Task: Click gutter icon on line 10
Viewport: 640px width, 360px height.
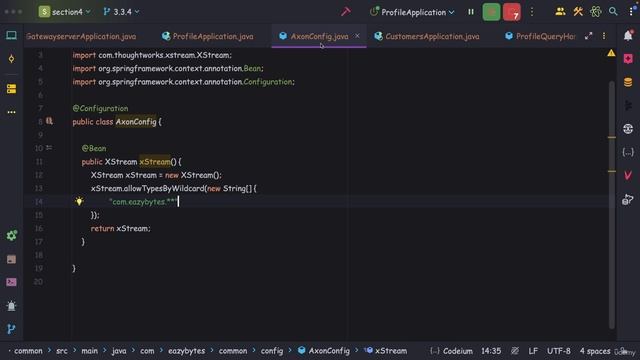Action: pyautogui.click(x=49, y=148)
